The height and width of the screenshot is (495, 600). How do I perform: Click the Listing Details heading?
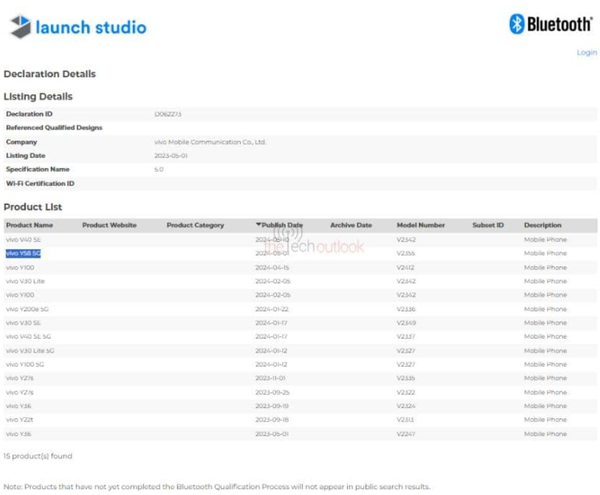point(38,96)
